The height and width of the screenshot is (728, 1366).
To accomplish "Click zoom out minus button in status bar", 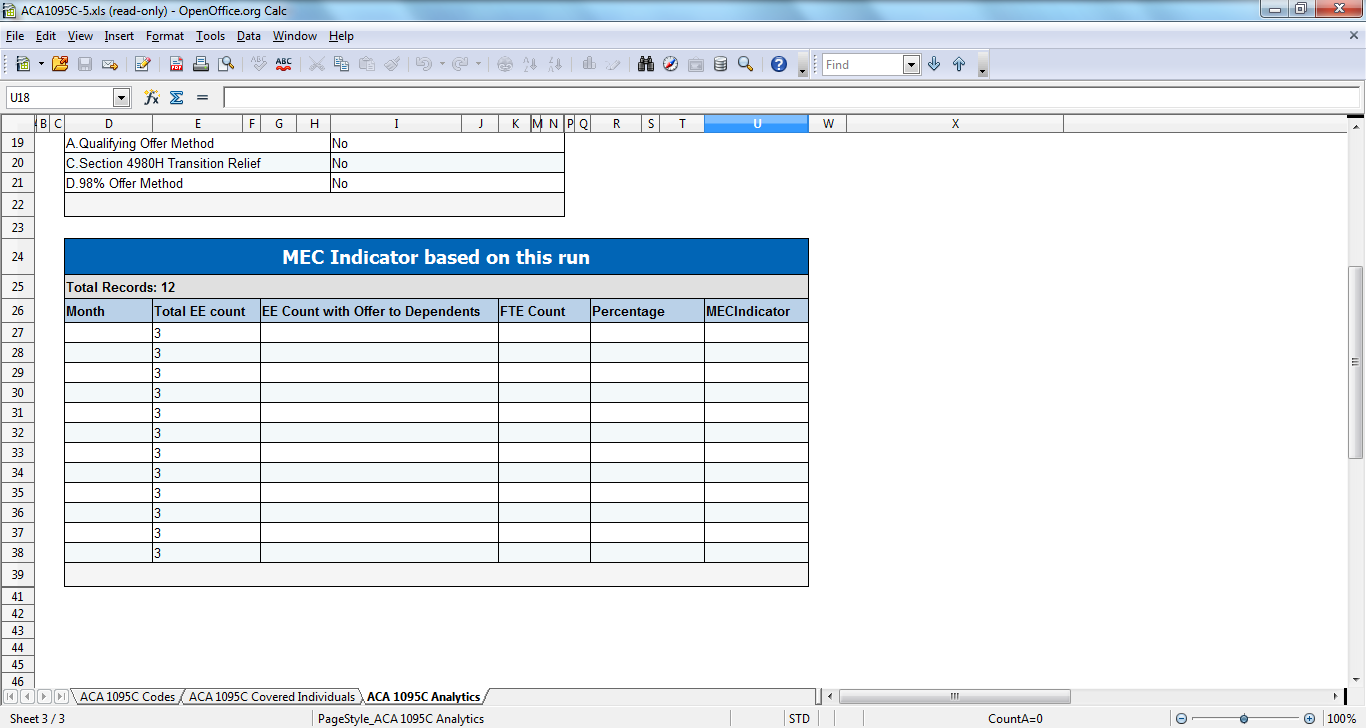I will click(x=1181, y=719).
